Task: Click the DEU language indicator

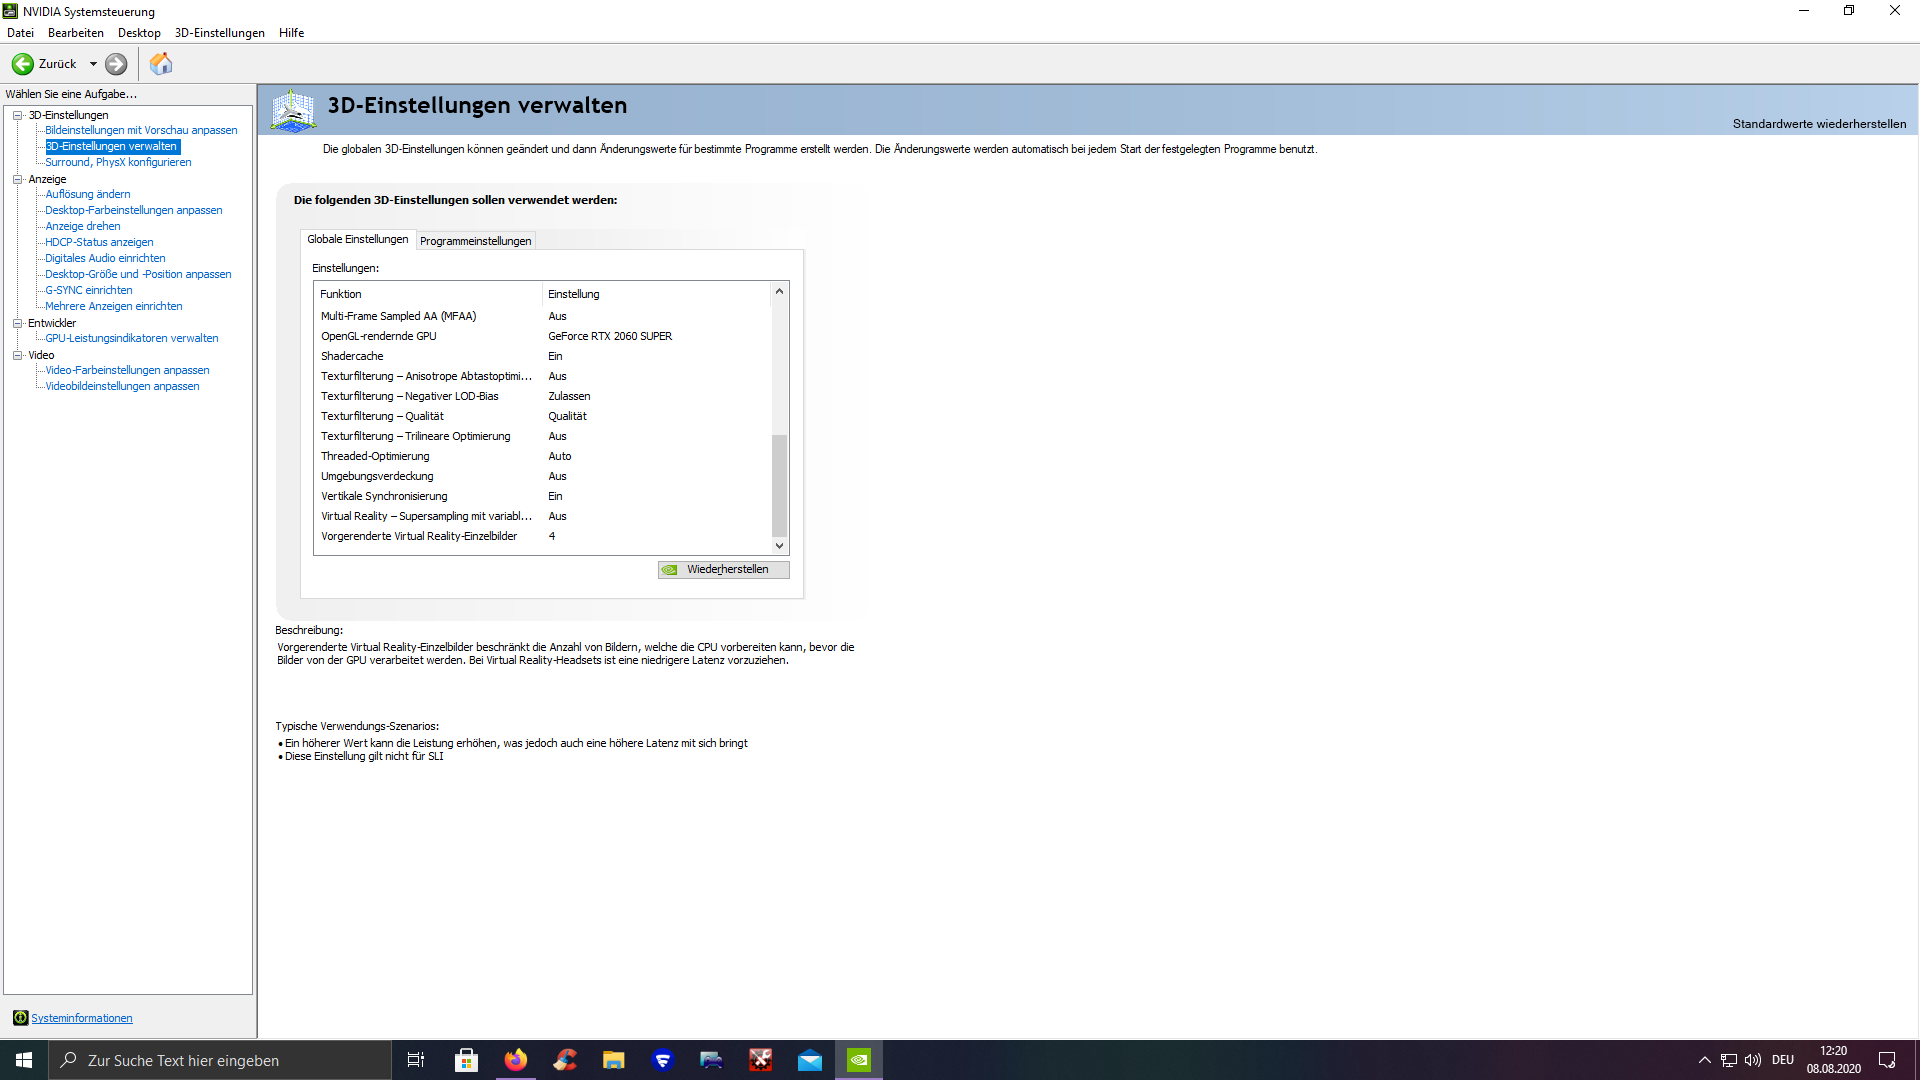Action: point(1783,1060)
